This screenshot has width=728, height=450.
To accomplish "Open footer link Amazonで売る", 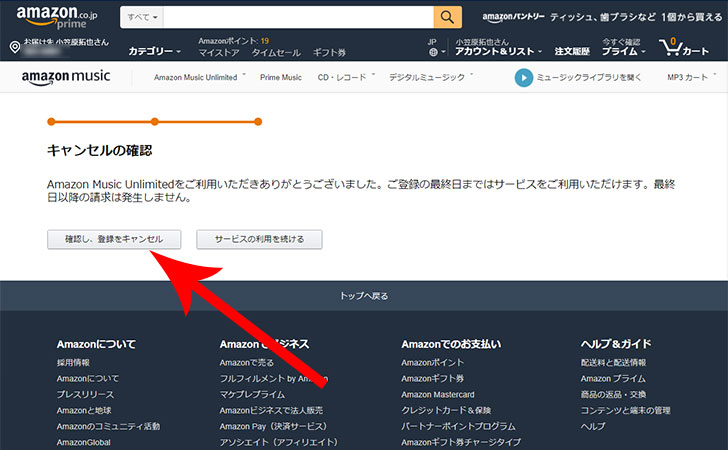I will [247, 363].
